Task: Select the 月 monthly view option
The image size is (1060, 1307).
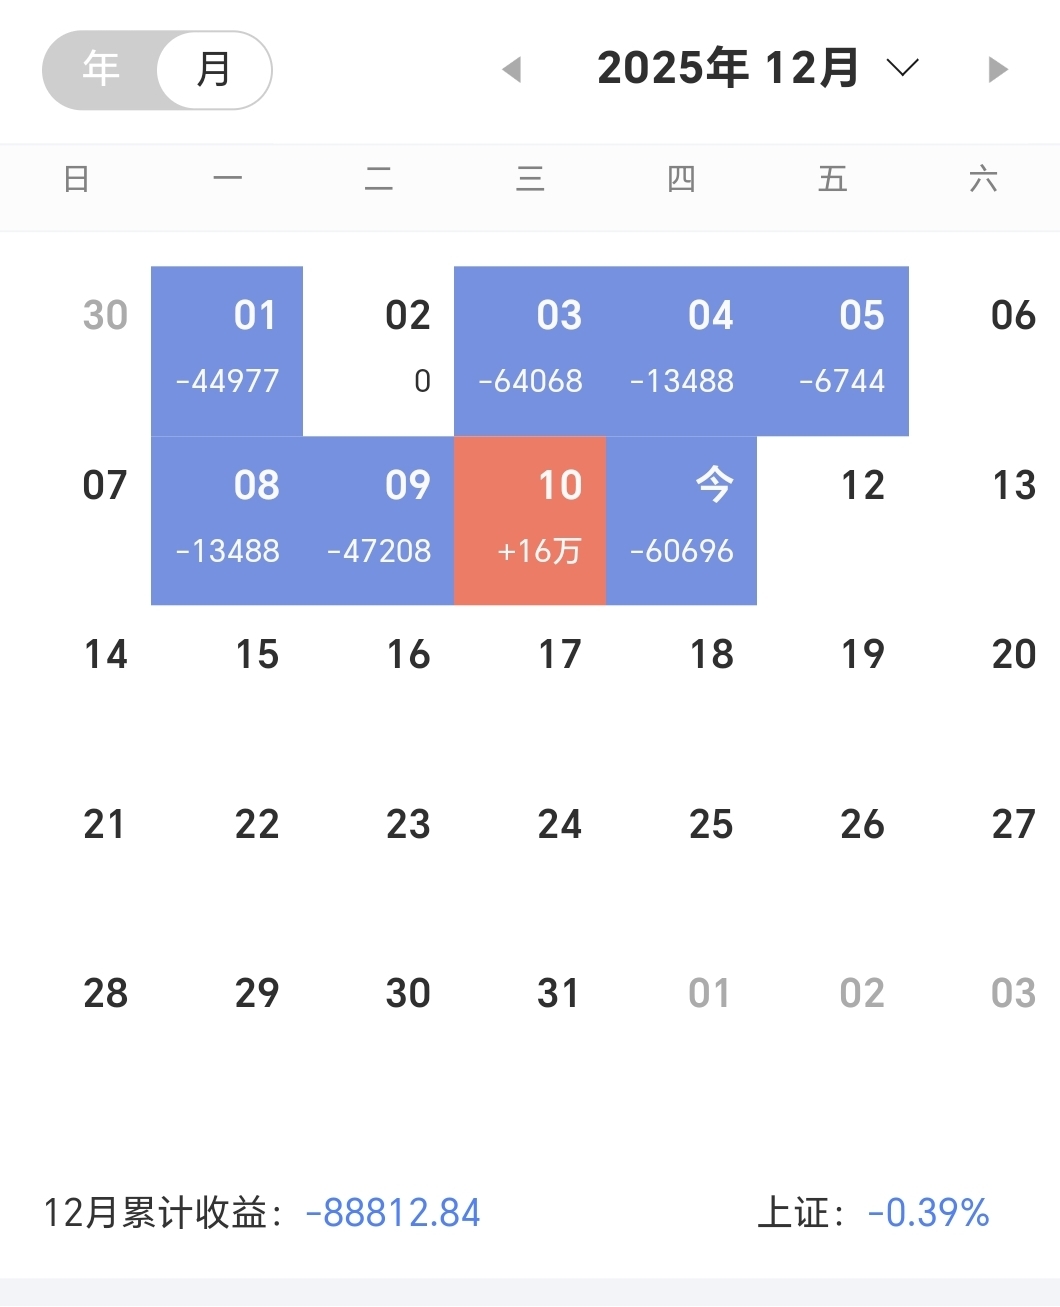Action: (x=214, y=69)
